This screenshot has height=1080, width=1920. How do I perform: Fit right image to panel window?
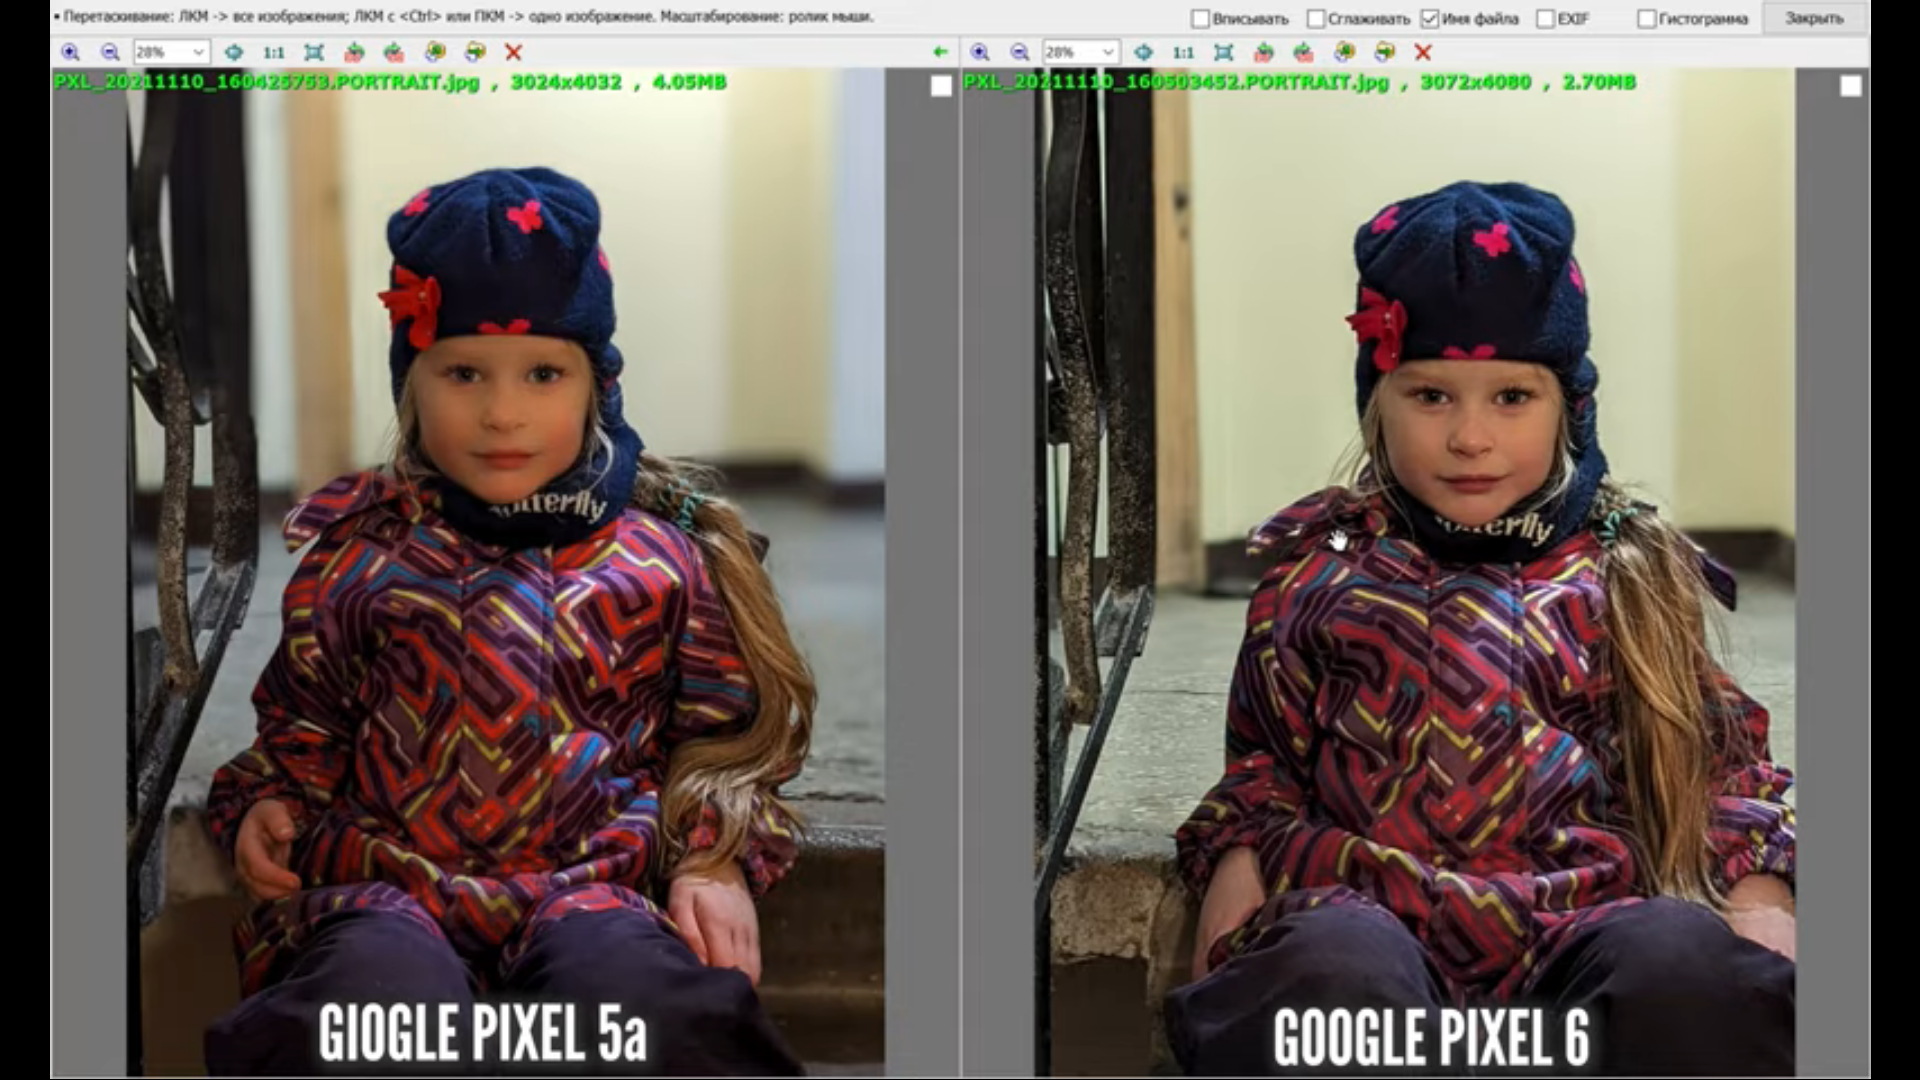point(1223,52)
